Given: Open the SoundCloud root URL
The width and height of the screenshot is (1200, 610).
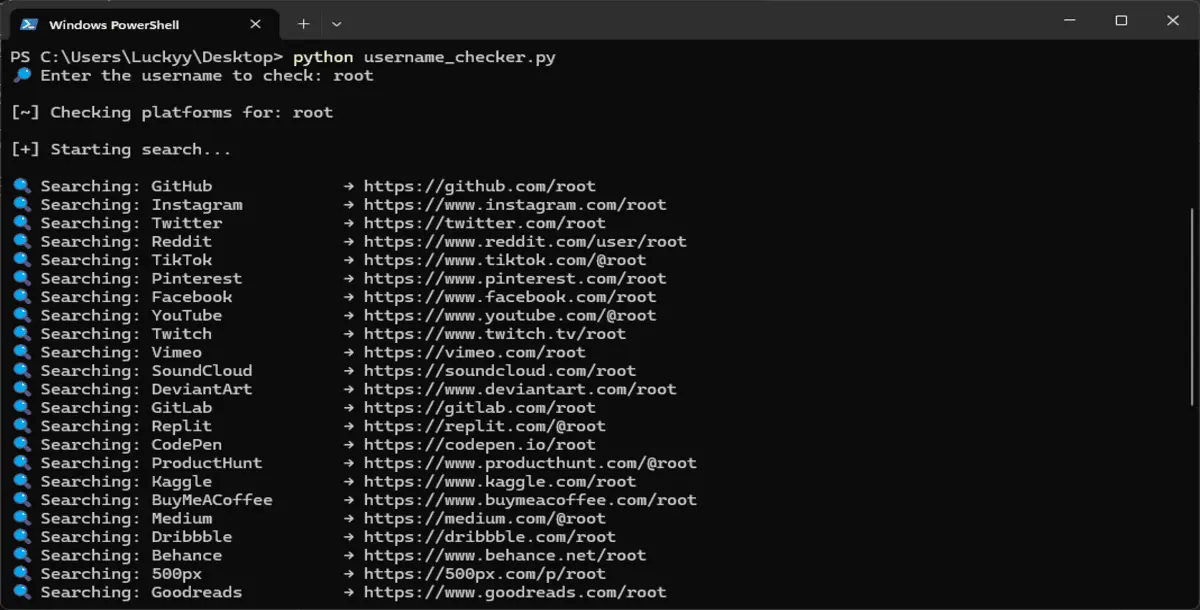Looking at the screenshot, I should [x=500, y=370].
